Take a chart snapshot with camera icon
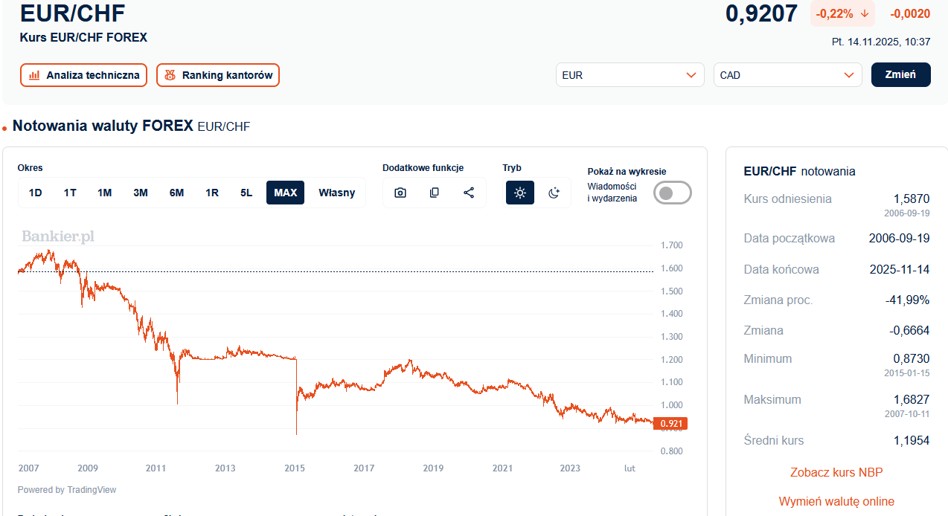Viewport: 948px width, 516px height. [x=400, y=193]
